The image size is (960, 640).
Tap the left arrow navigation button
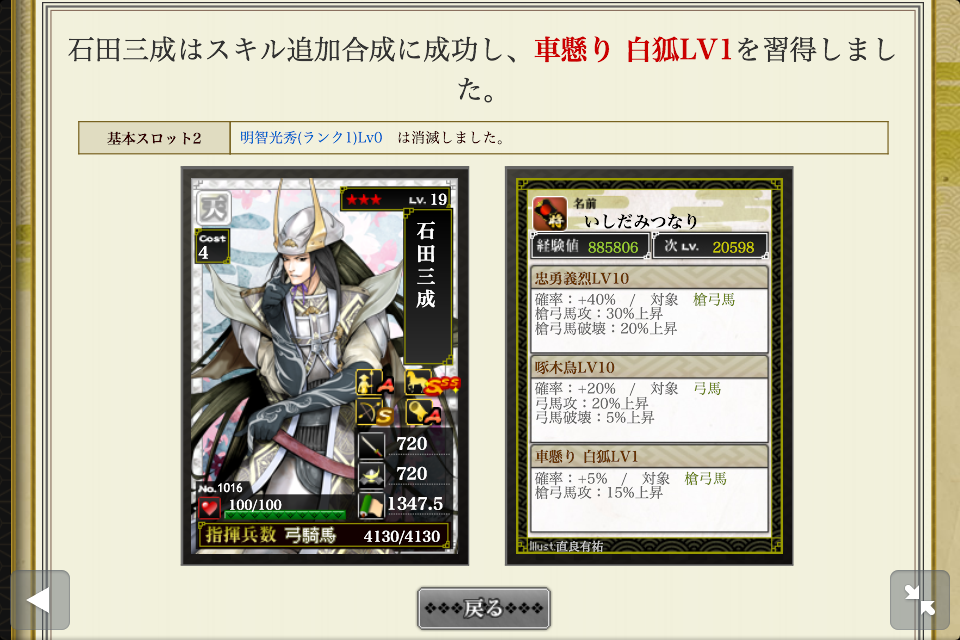pos(40,600)
